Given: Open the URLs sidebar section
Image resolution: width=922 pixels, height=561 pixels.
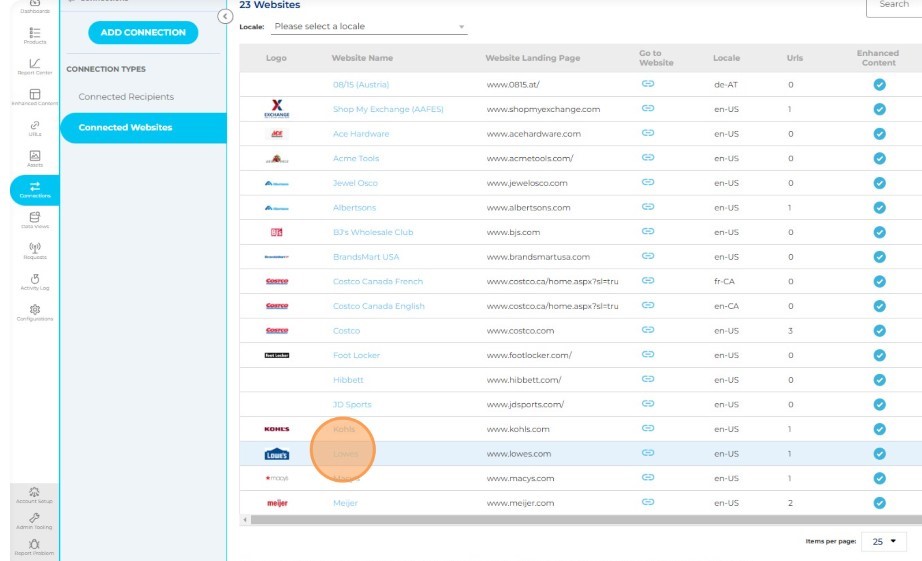Looking at the screenshot, I should point(35,128).
